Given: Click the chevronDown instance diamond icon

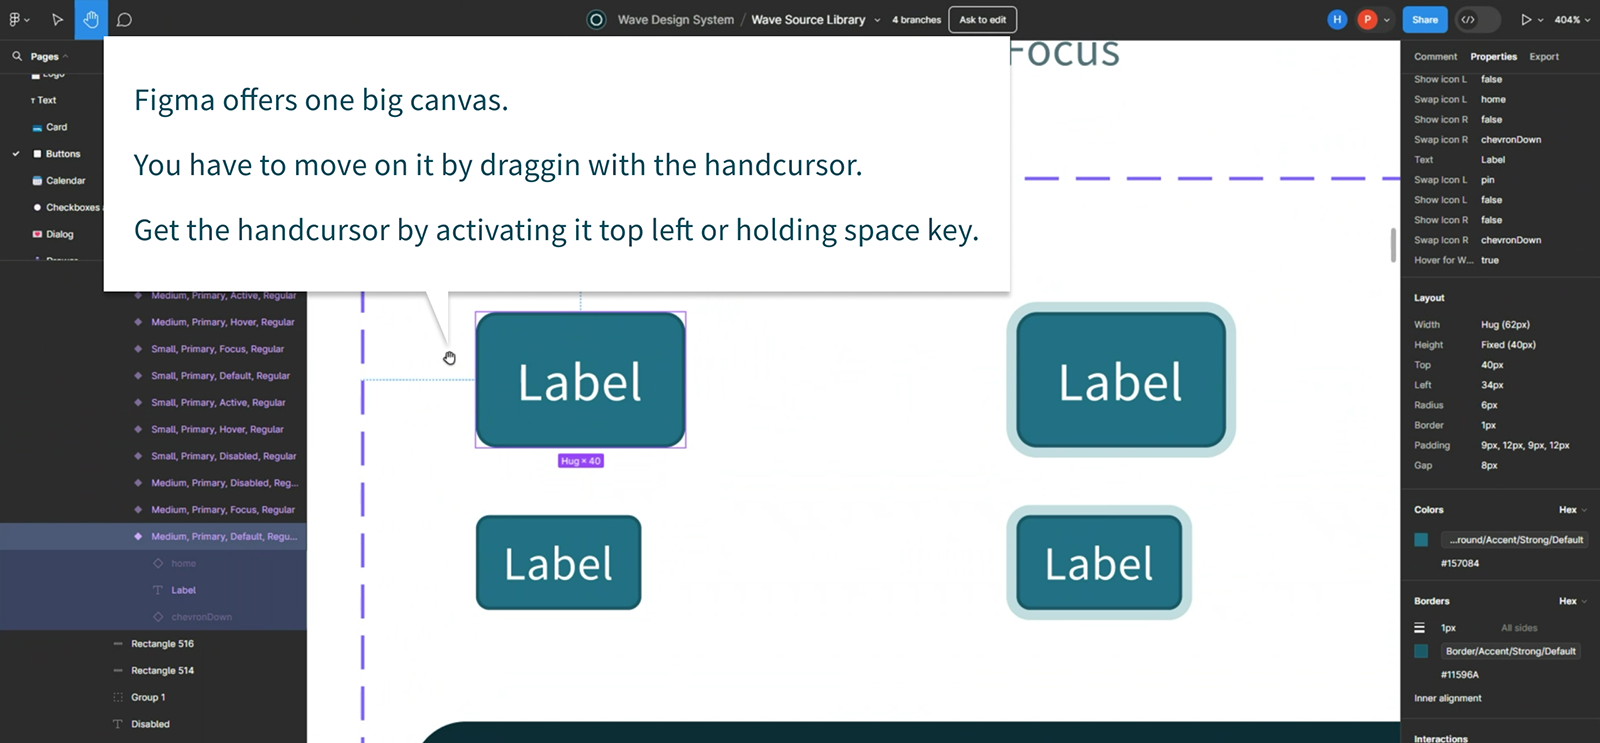Looking at the screenshot, I should [x=158, y=617].
